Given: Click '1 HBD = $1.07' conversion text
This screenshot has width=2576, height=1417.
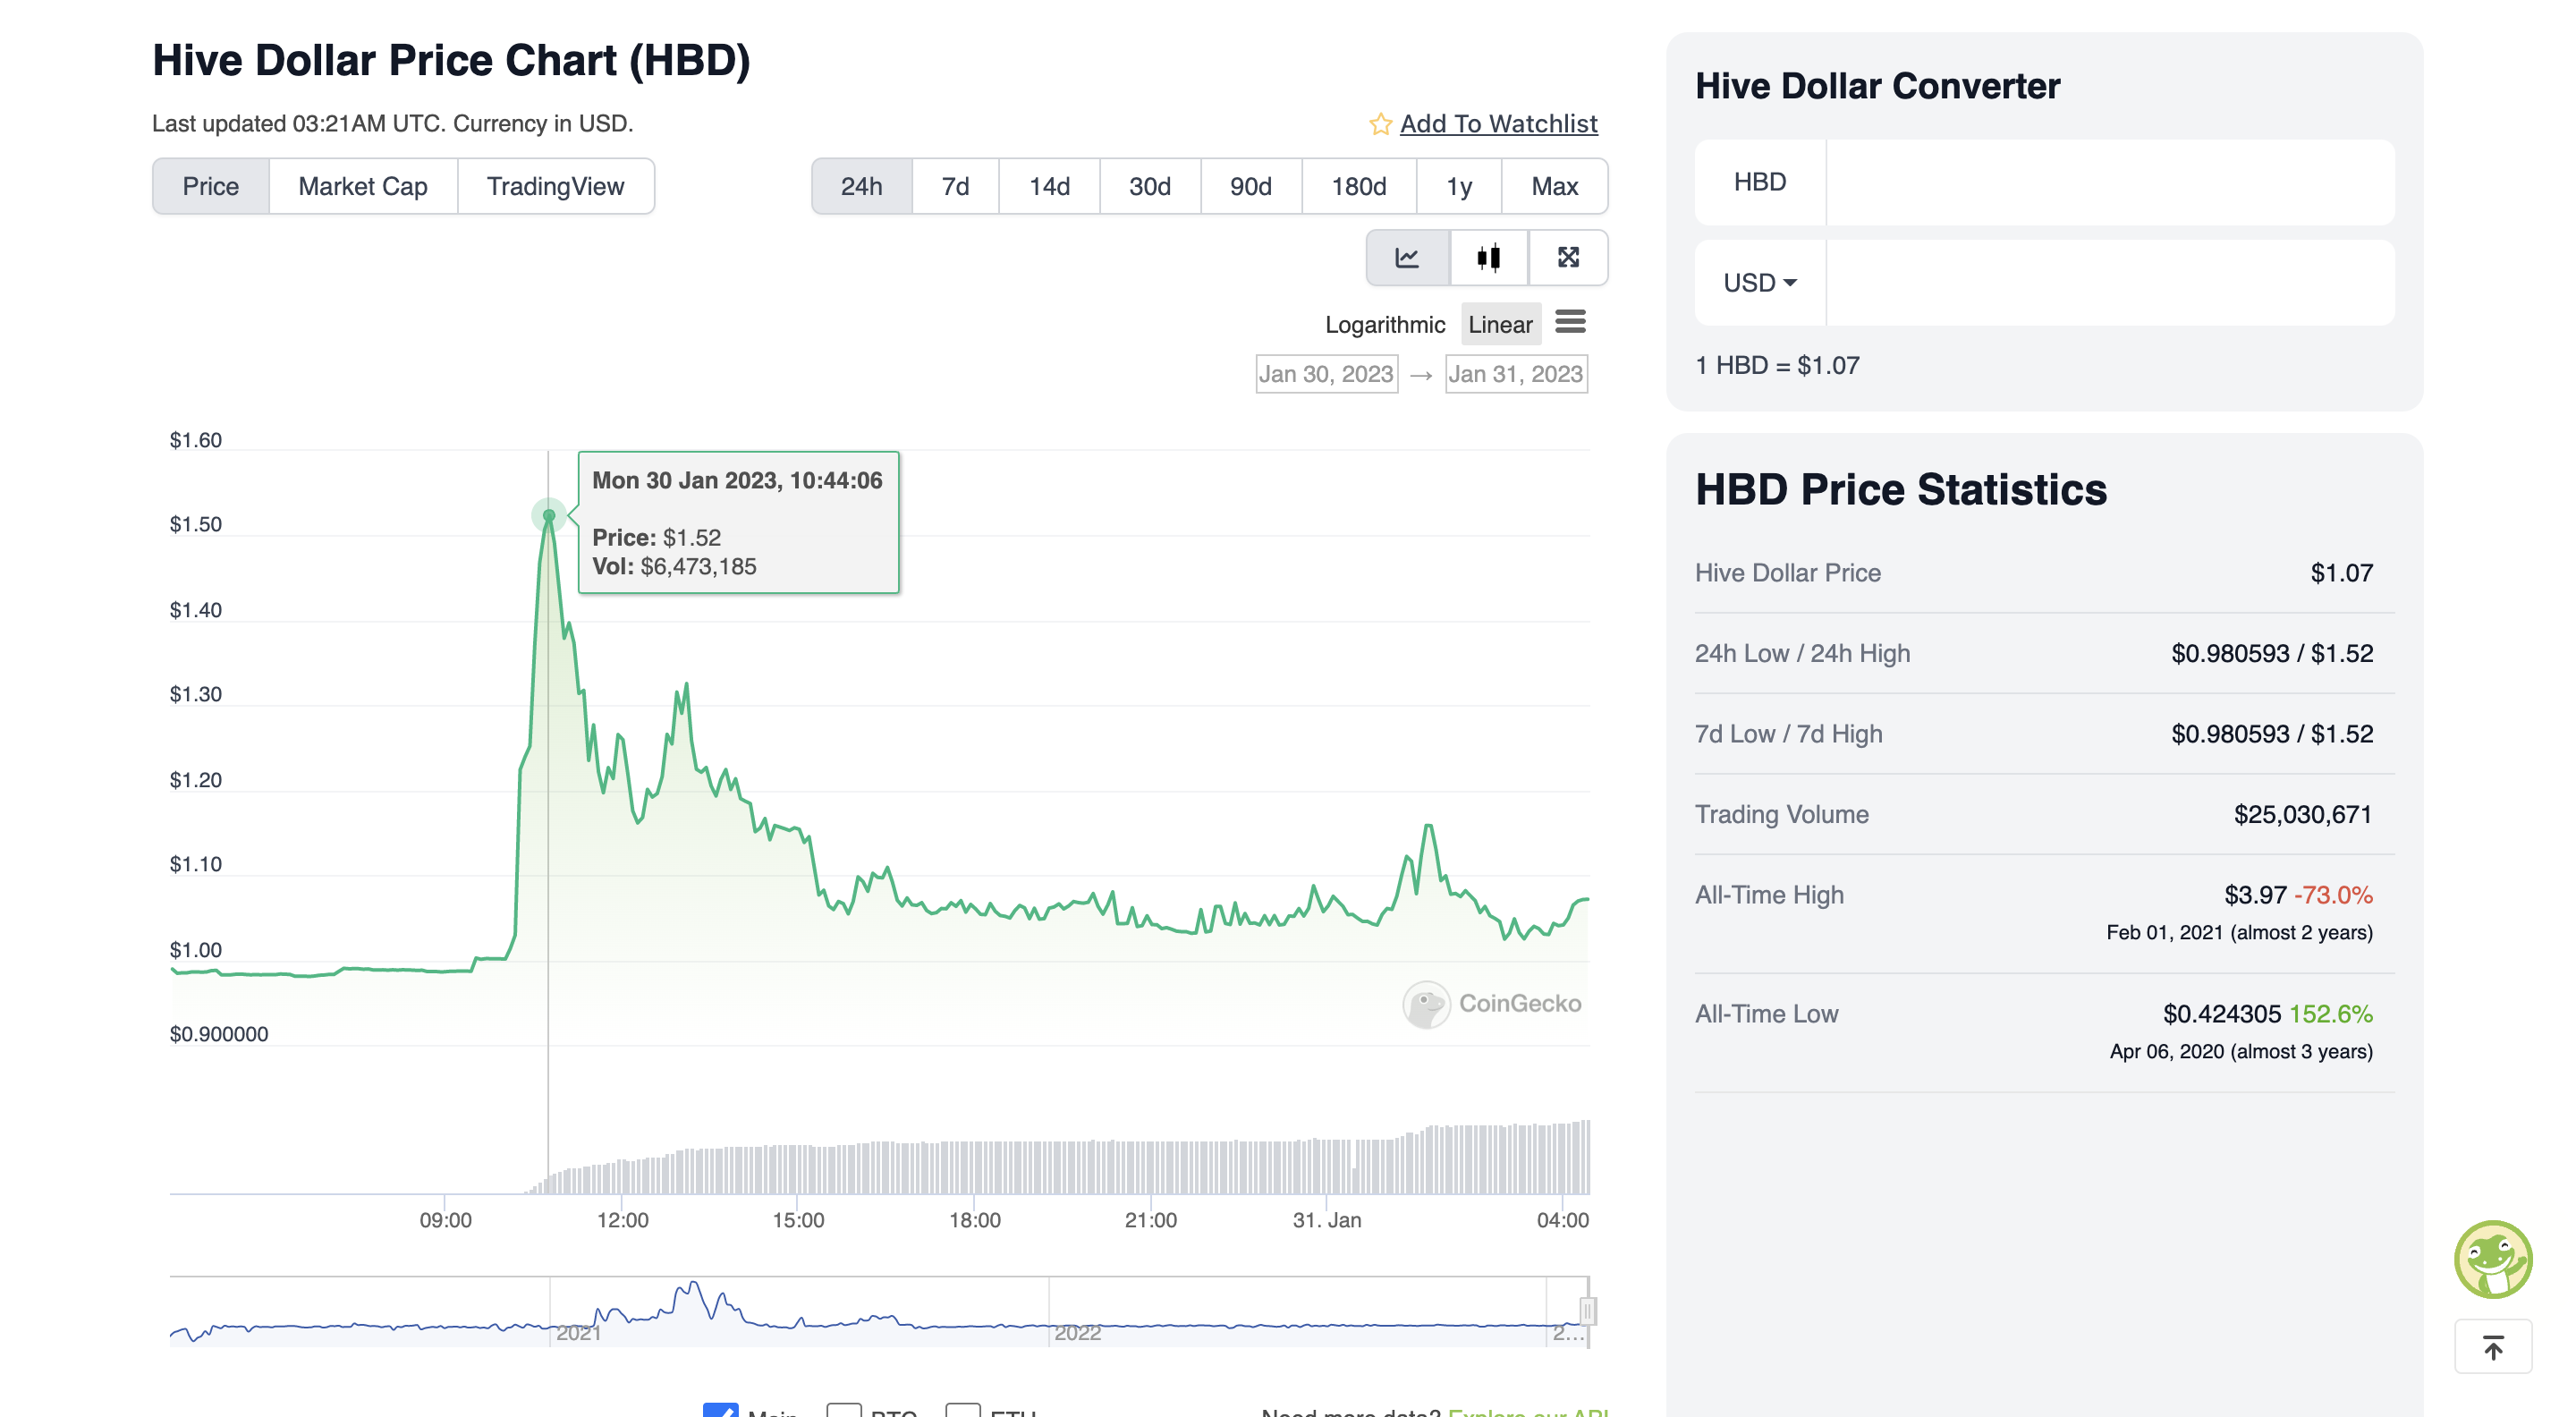Looking at the screenshot, I should 1777,365.
